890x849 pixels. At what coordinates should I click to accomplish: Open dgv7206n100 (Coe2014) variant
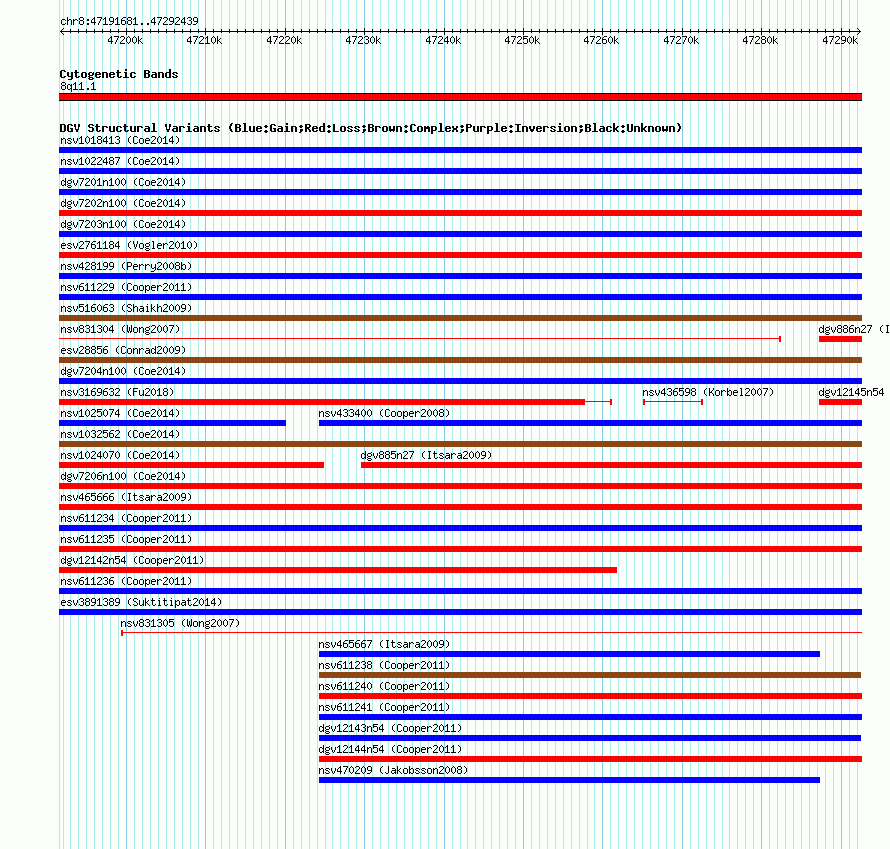(x=123, y=476)
